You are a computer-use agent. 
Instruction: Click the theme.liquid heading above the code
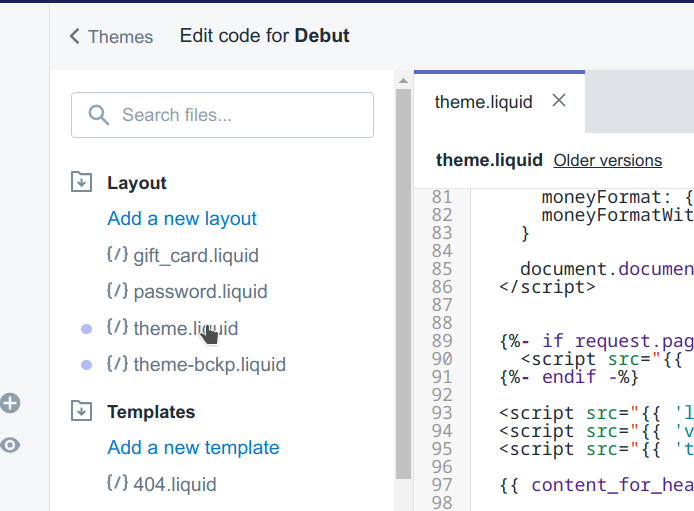(x=489, y=160)
